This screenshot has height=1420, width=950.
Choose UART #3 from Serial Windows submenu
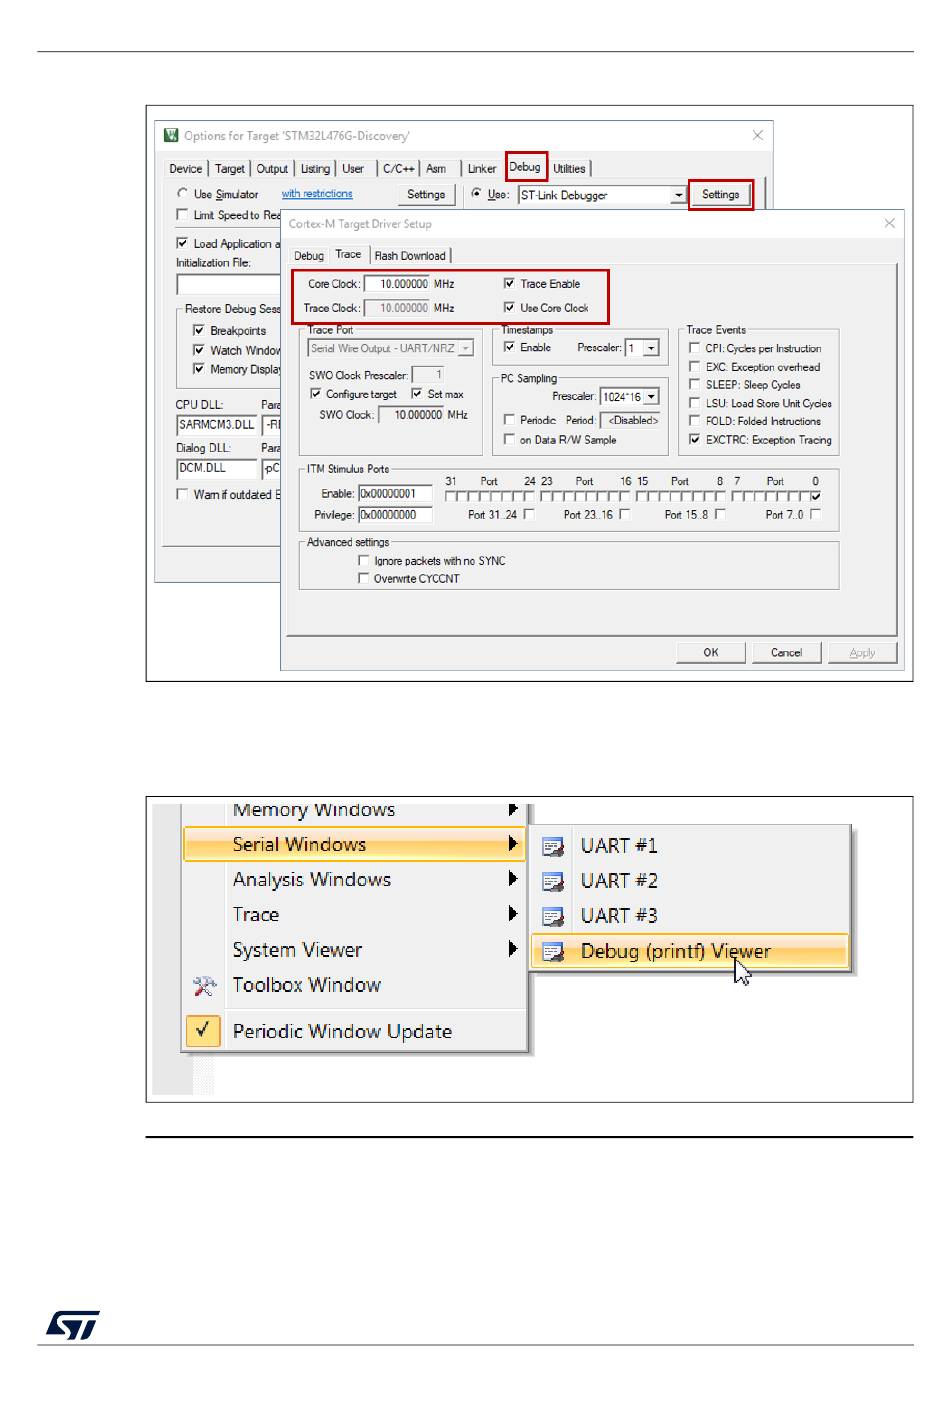tap(690, 916)
